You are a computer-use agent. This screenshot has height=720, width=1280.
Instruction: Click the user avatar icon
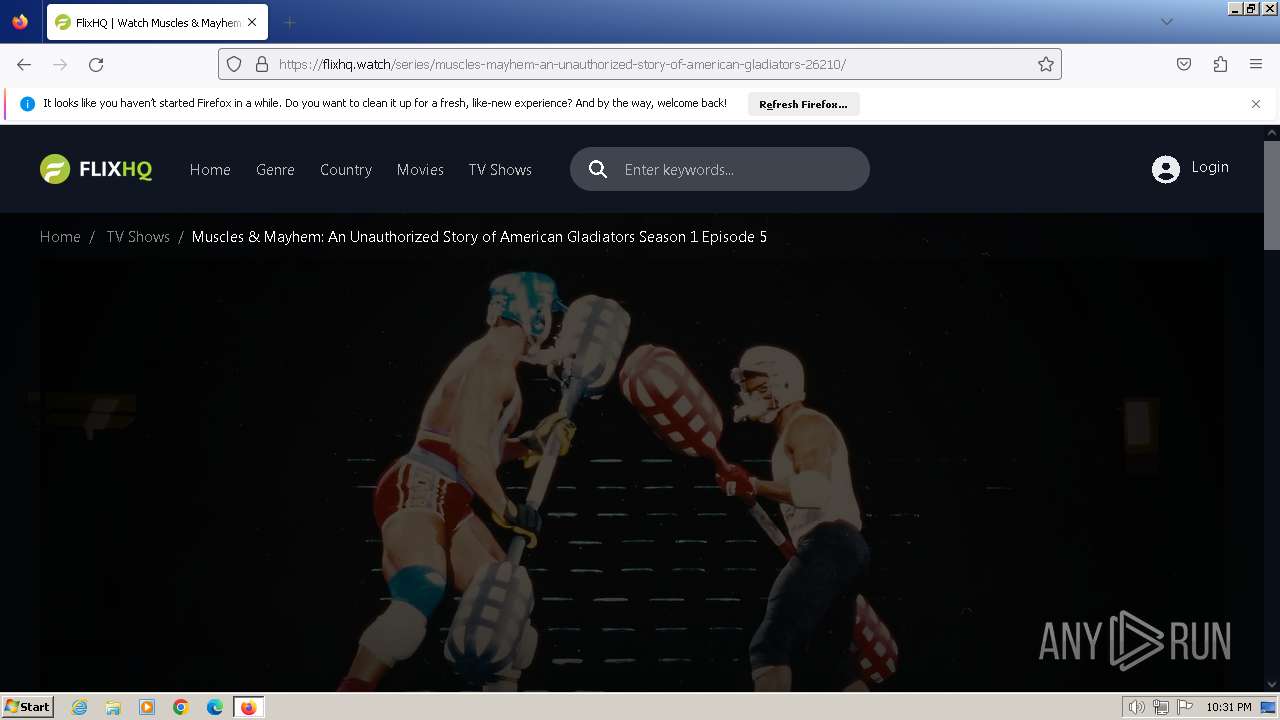(x=1166, y=169)
